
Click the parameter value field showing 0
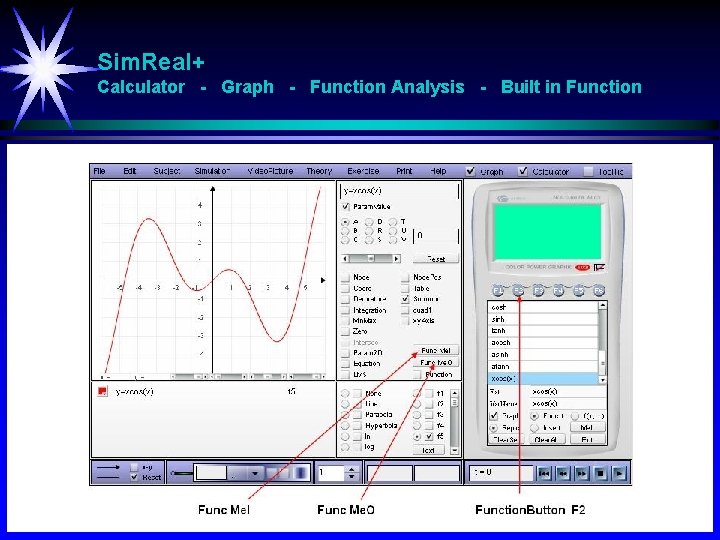(x=436, y=235)
